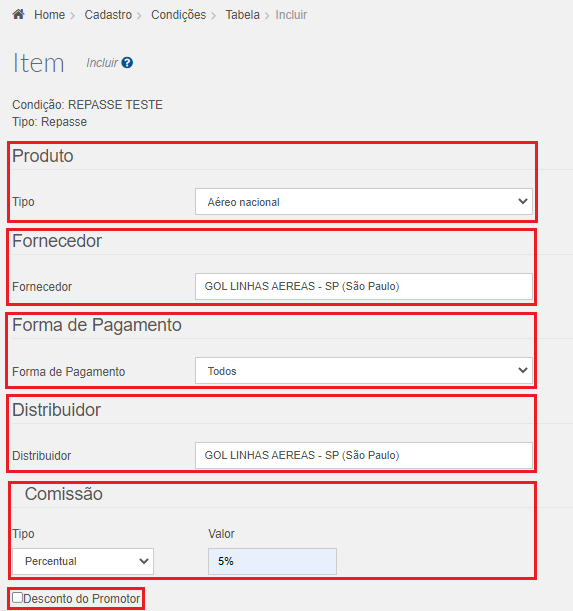Open the Produto Tipo dropdown showing Aéreo nacional
Viewport: 573px width, 611px height.
(364, 202)
